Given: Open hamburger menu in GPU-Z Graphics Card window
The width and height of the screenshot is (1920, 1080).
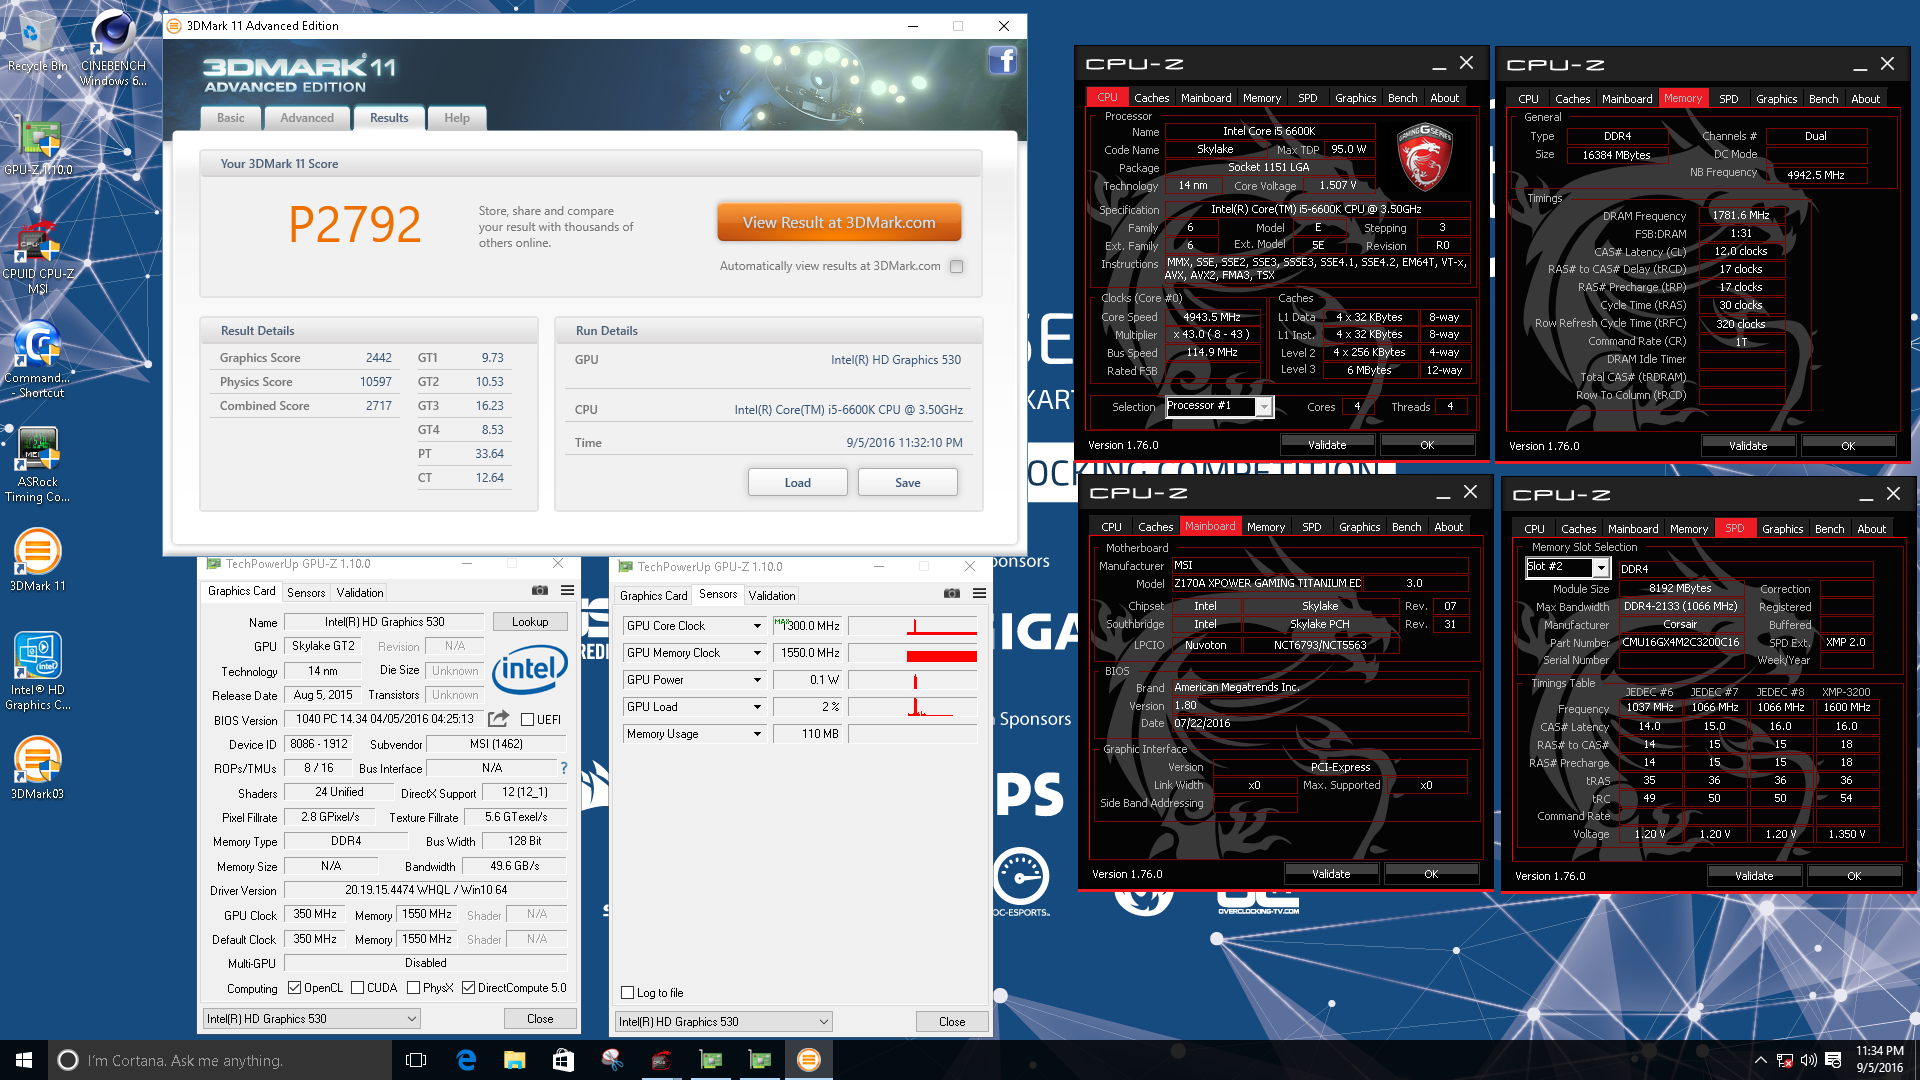Looking at the screenshot, I should (x=567, y=591).
